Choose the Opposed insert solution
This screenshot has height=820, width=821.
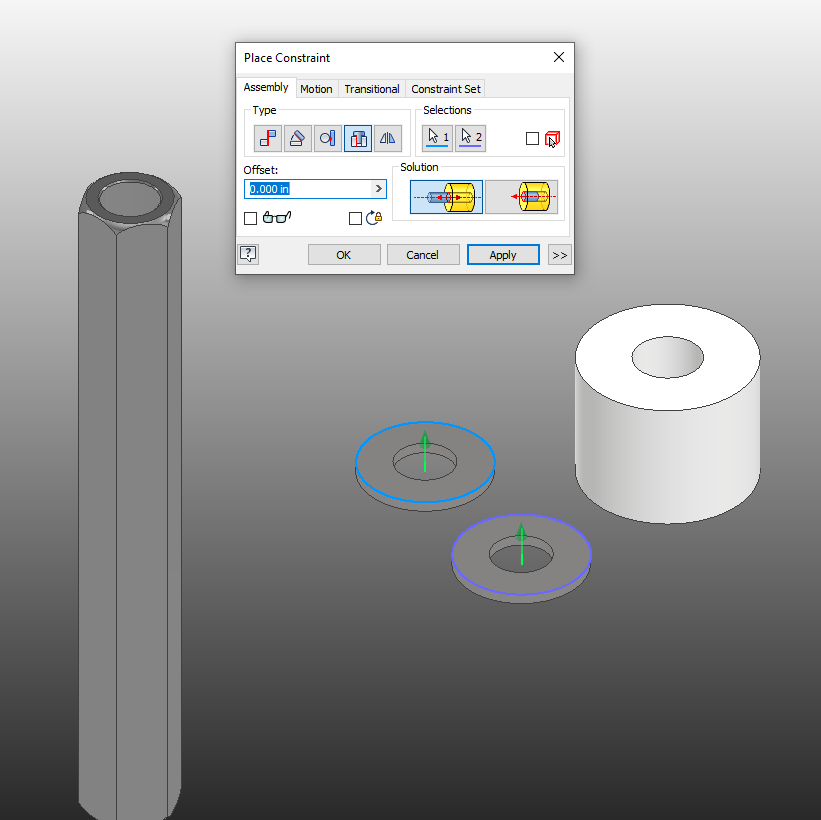[446, 197]
